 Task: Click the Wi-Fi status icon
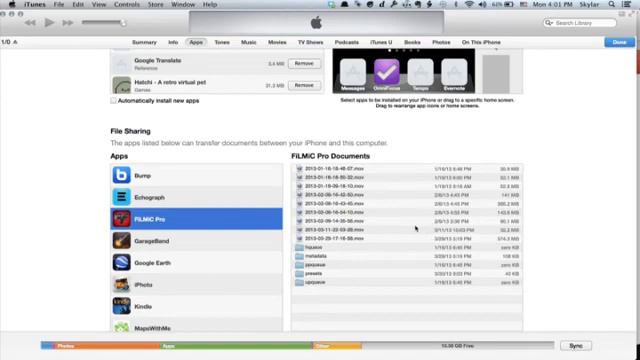tap(469, 4)
